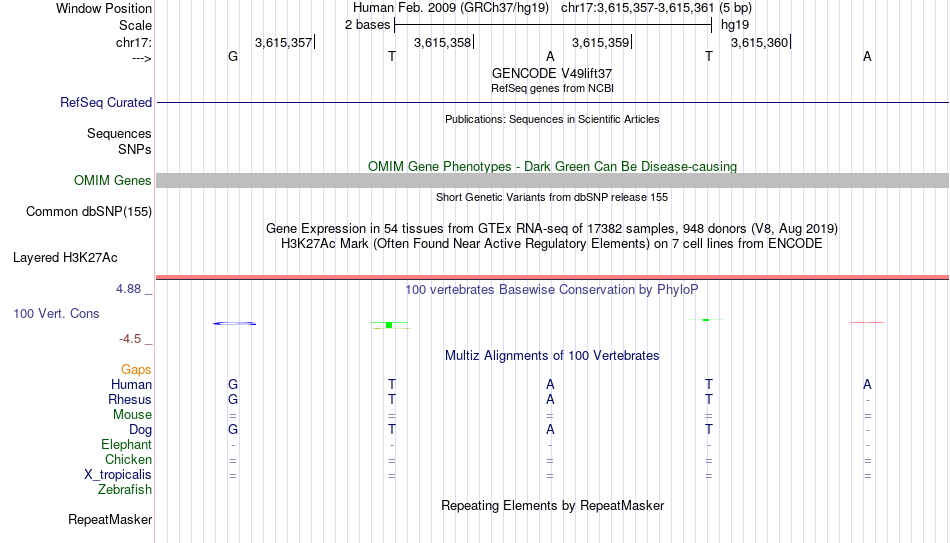Viewport: 950px width, 543px height.
Task: Click the H3K27Ac Mark ENCODE title
Action: (x=552, y=244)
